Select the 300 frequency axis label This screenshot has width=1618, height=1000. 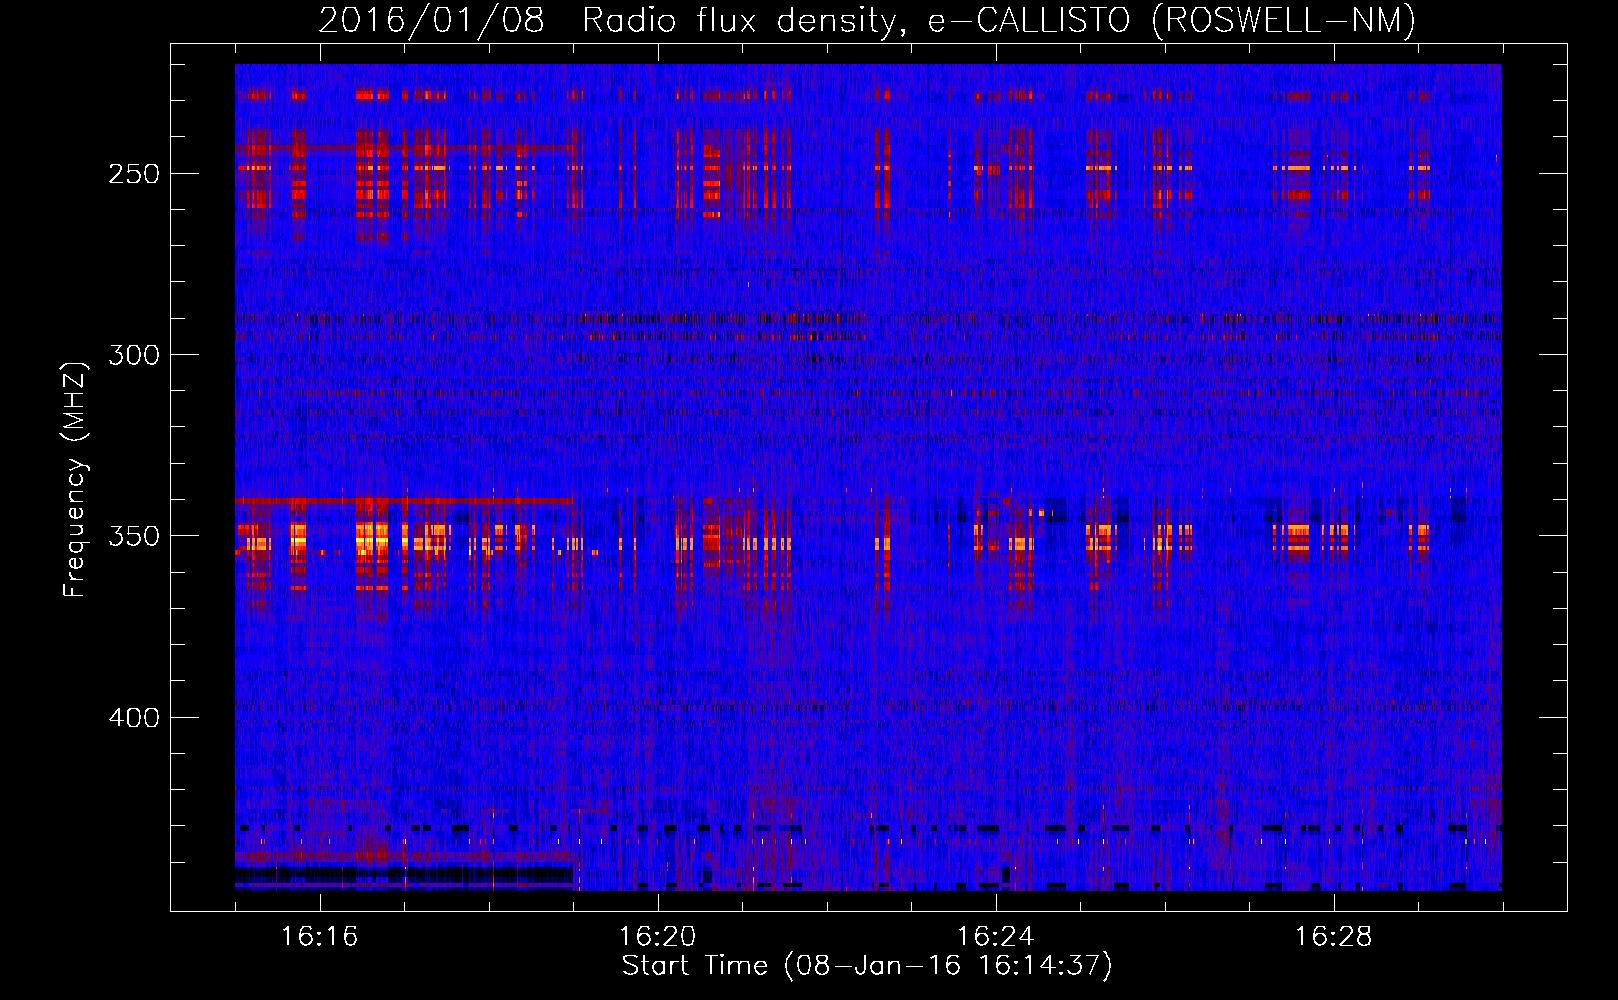pyautogui.click(x=134, y=355)
